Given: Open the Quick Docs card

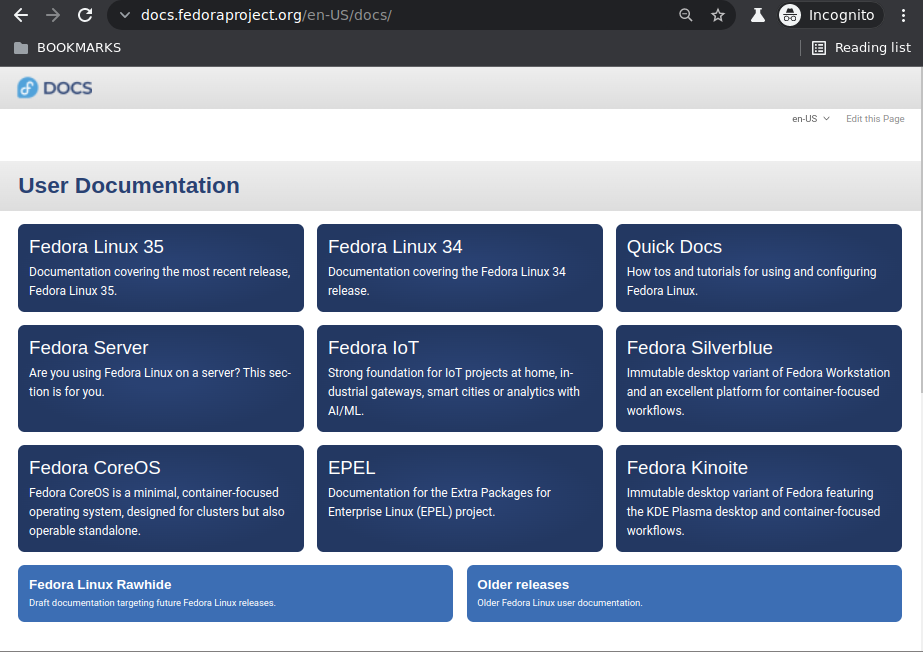Looking at the screenshot, I should 759,268.
